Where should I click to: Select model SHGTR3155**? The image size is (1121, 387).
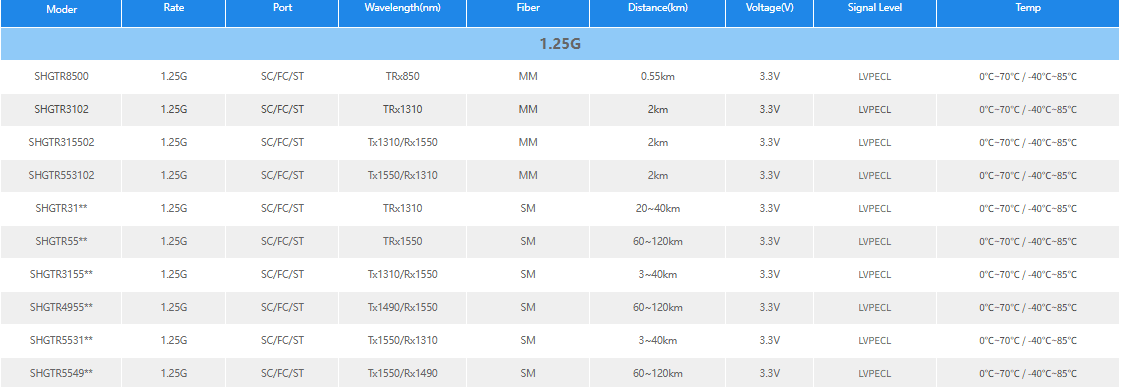coord(61,274)
